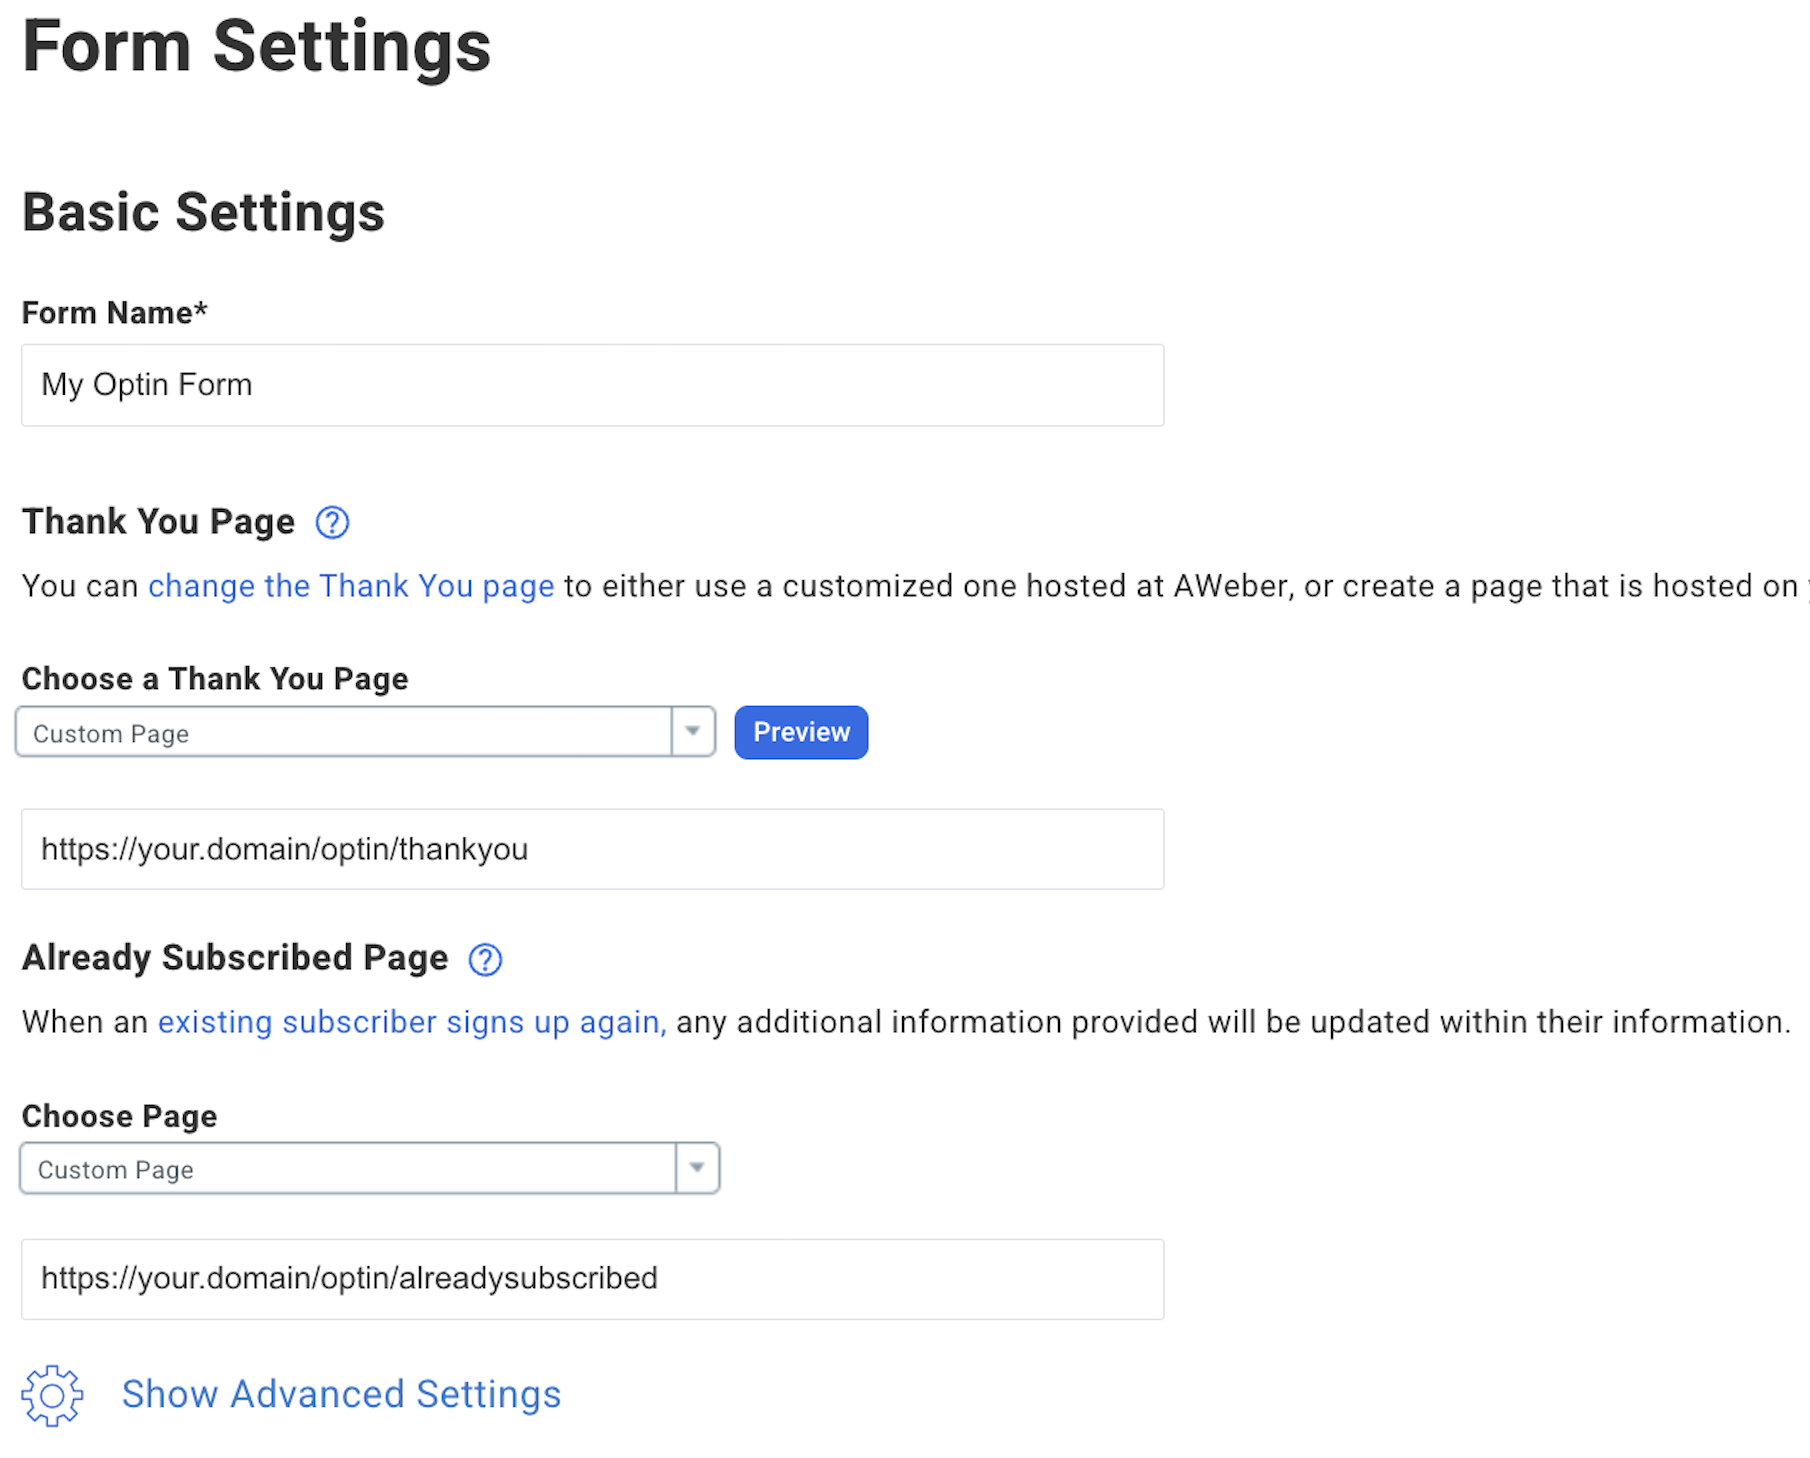Follow the 'change the Thank You page' link
This screenshot has width=1810, height=1458.
(x=351, y=586)
